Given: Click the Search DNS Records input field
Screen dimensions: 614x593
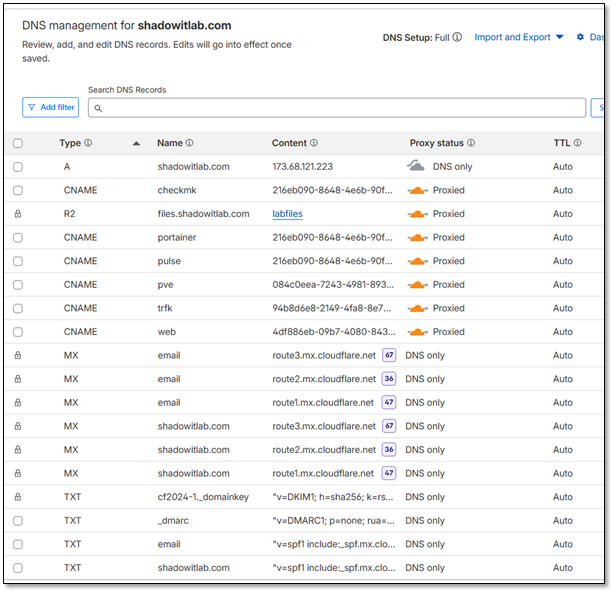Looking at the screenshot, I should (337, 108).
